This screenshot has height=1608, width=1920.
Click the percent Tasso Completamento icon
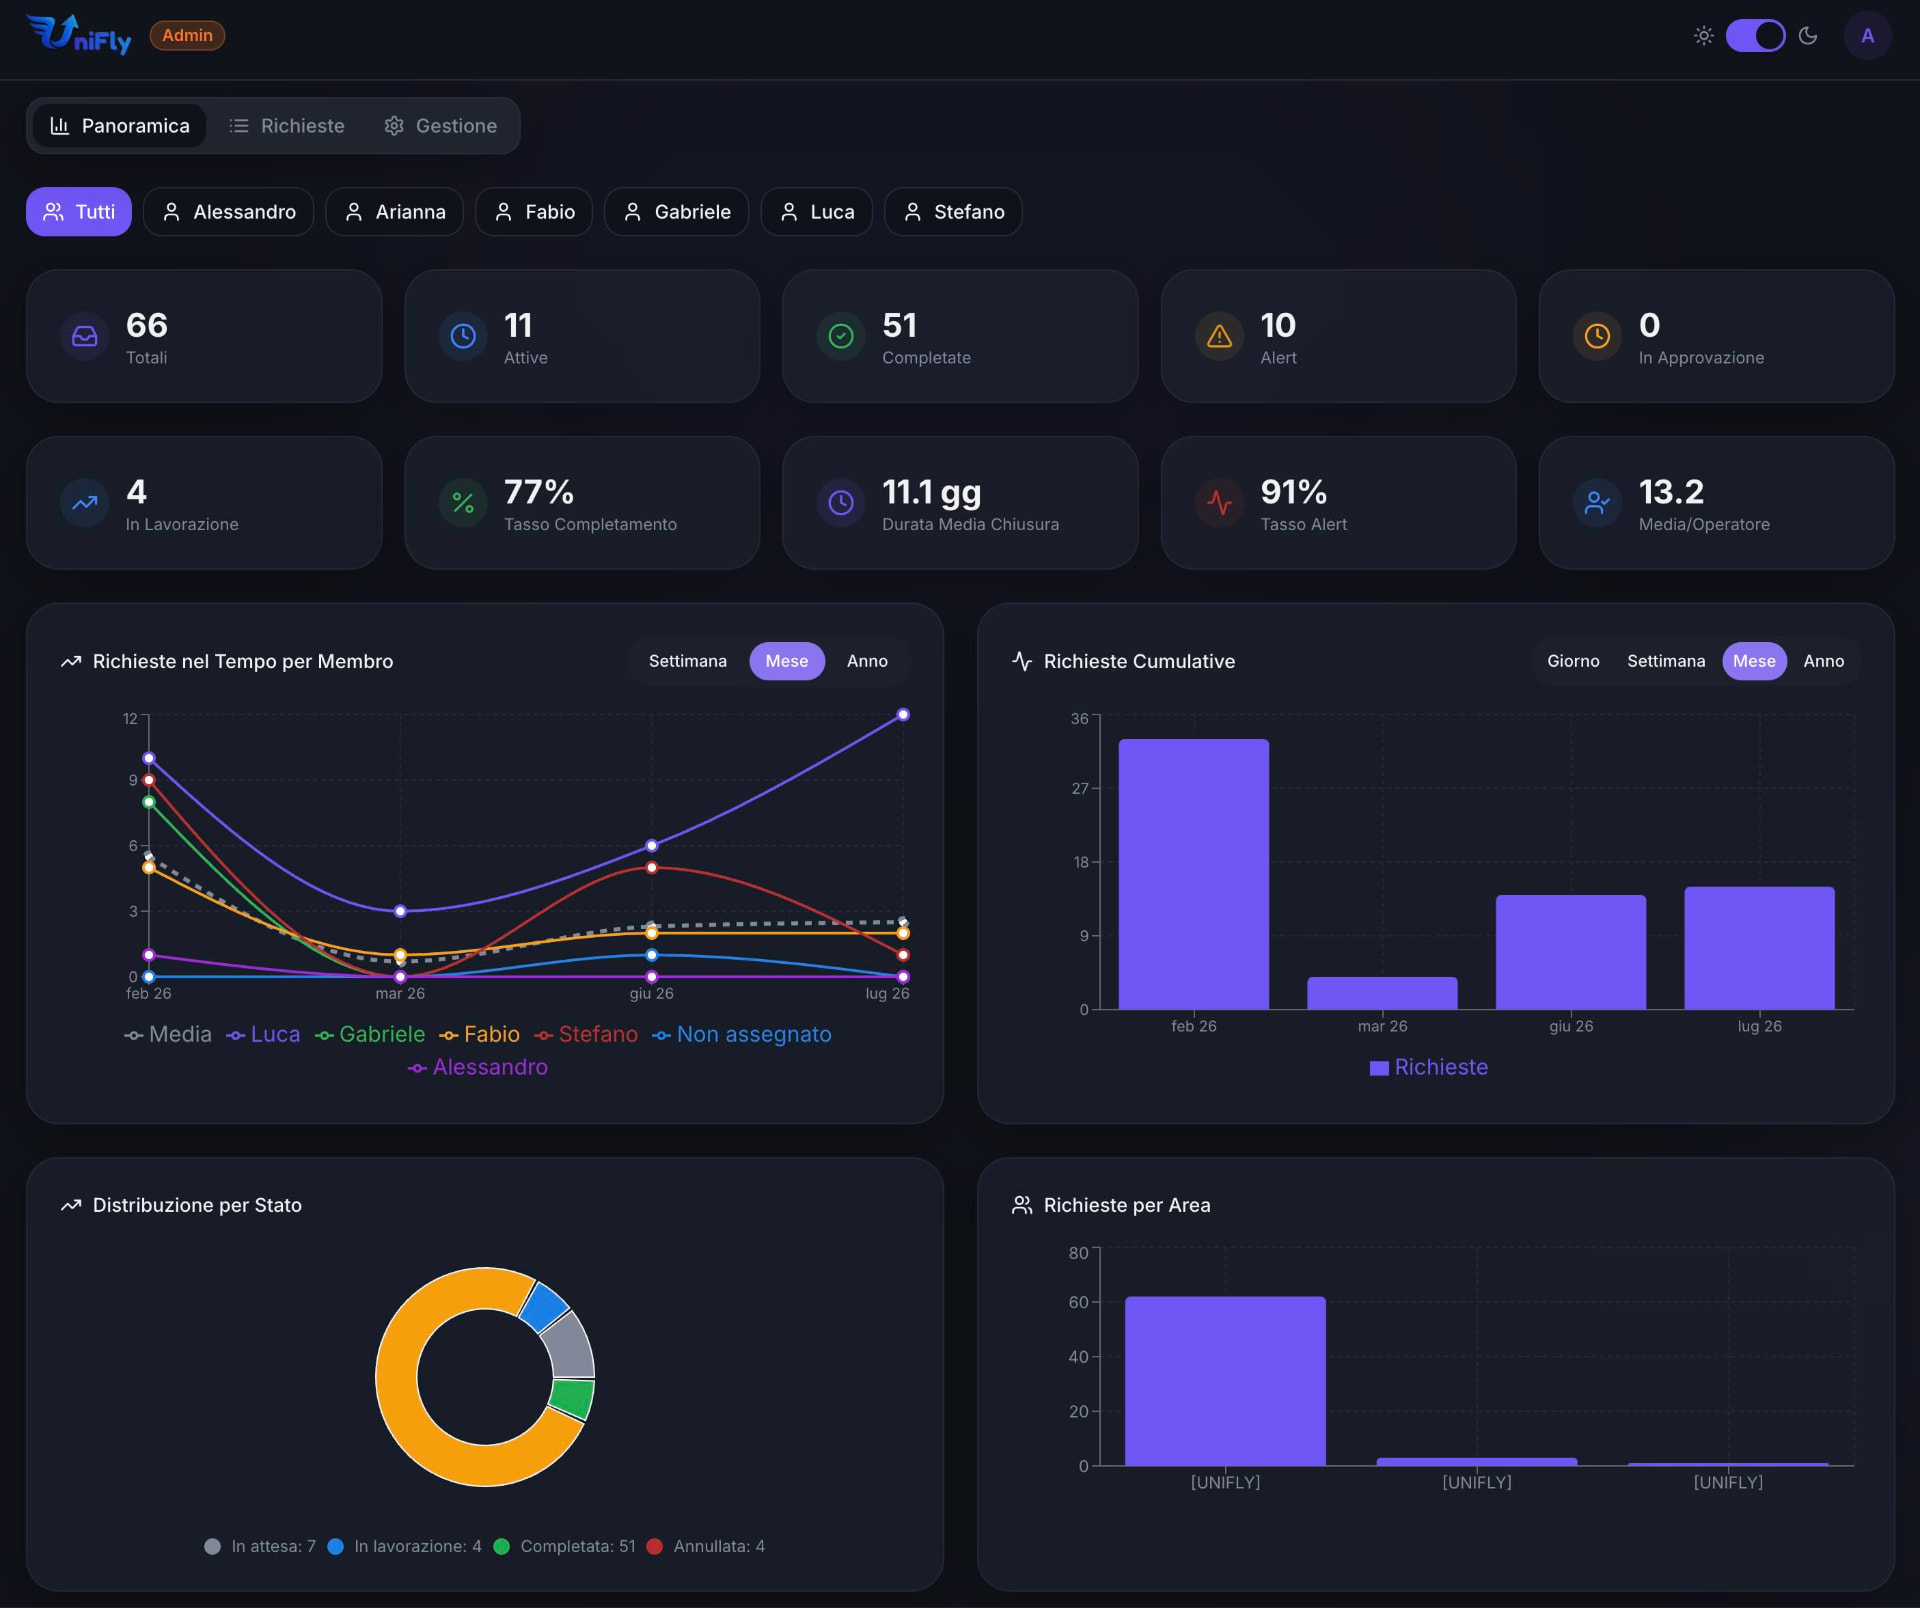coord(463,503)
